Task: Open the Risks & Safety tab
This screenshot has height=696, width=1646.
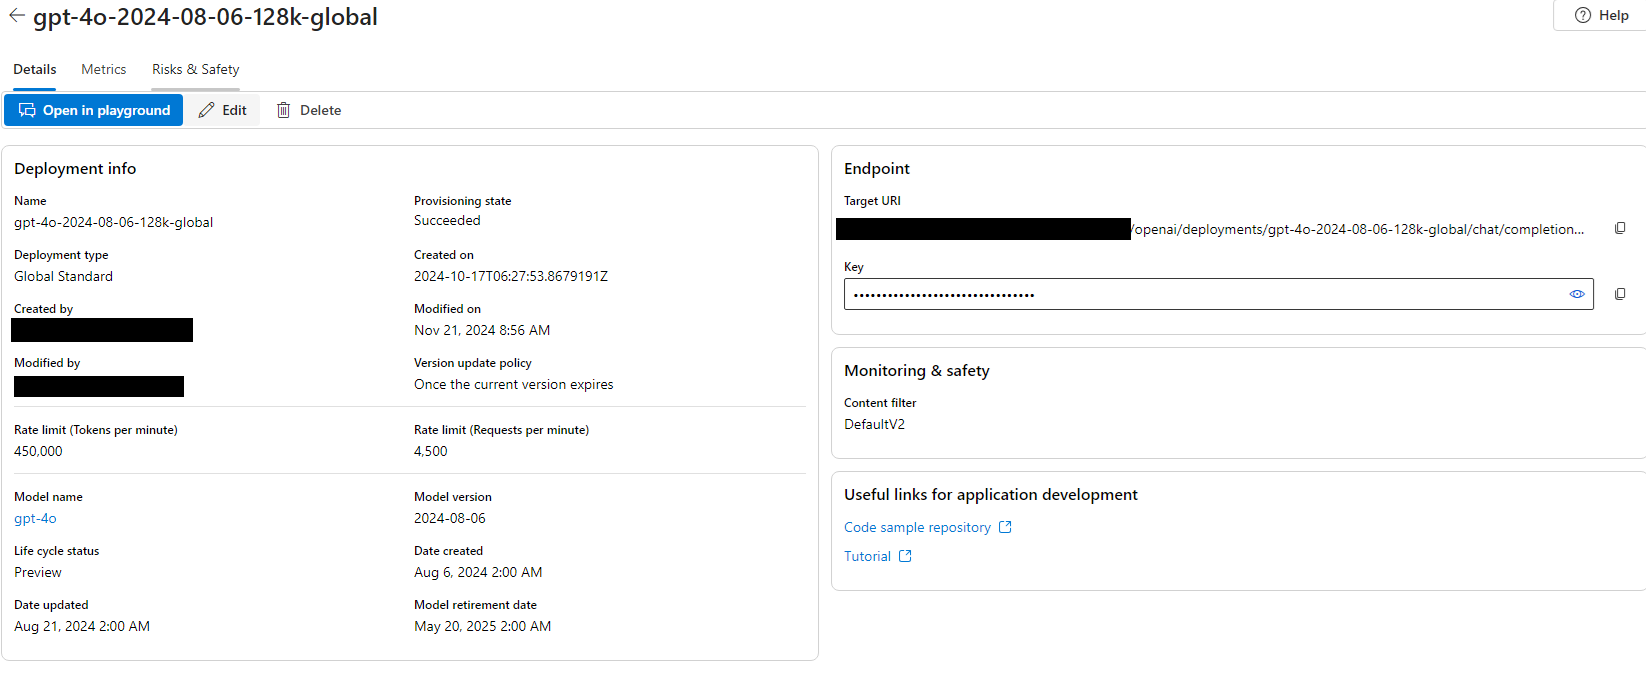Action: (x=195, y=70)
